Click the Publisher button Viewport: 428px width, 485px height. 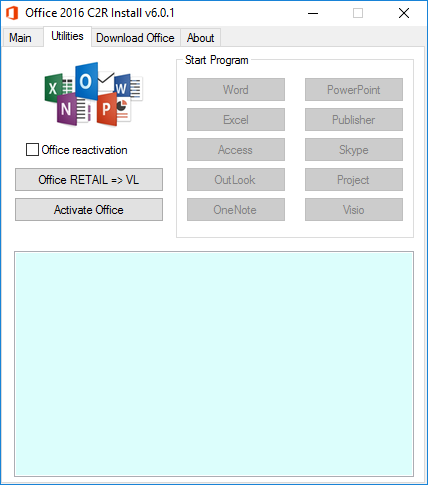pyautogui.click(x=354, y=120)
